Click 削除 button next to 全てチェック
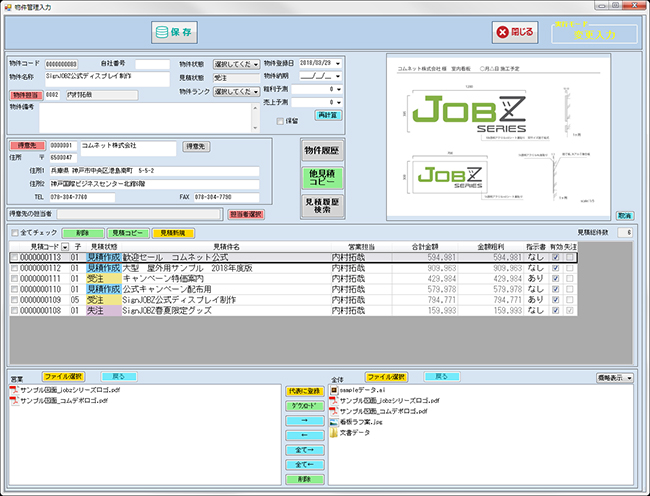Screen dimensions: 650x496 (x=82, y=233)
